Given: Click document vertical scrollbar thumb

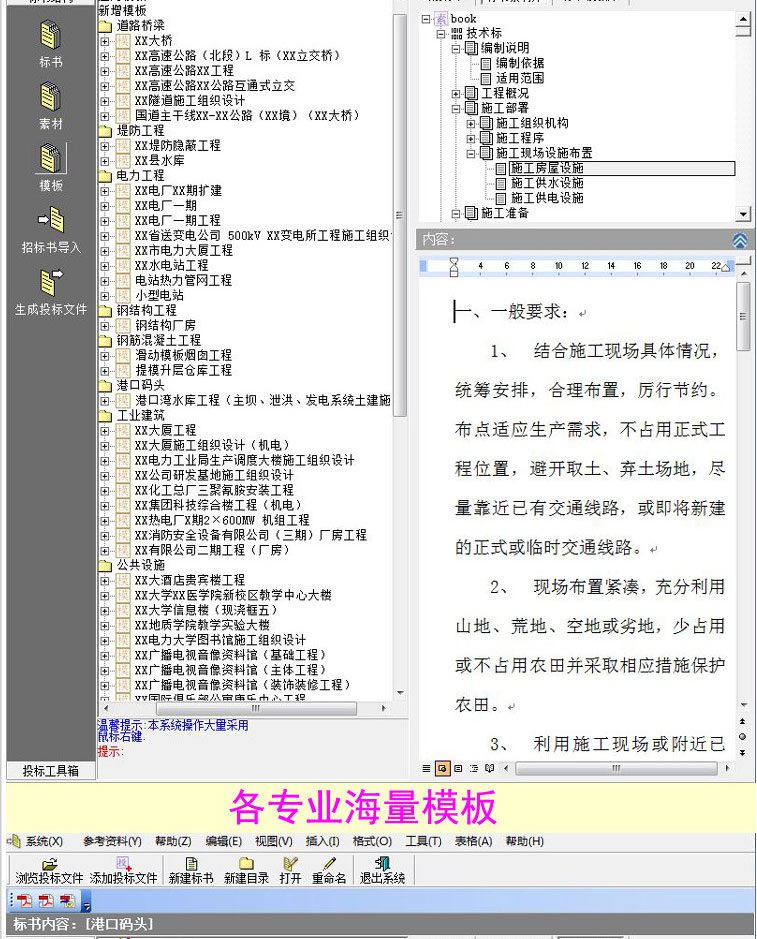Looking at the screenshot, I should pyautogui.click(x=743, y=316).
